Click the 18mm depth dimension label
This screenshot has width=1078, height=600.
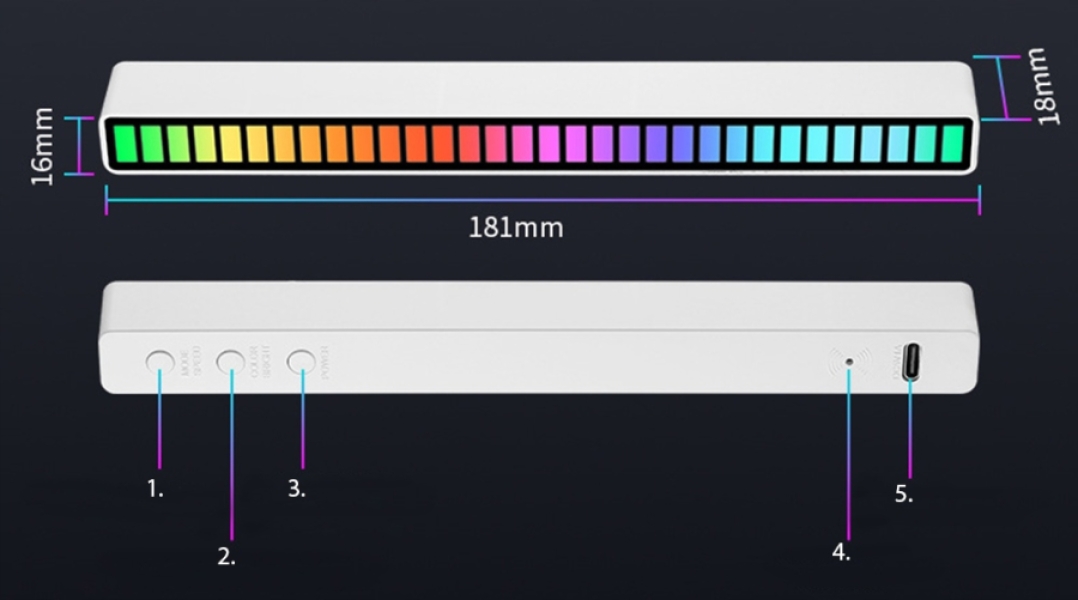[x=1047, y=86]
